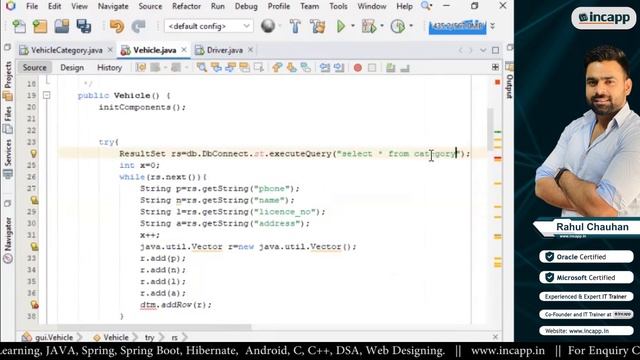Open the Refactor menu

pos(186,6)
